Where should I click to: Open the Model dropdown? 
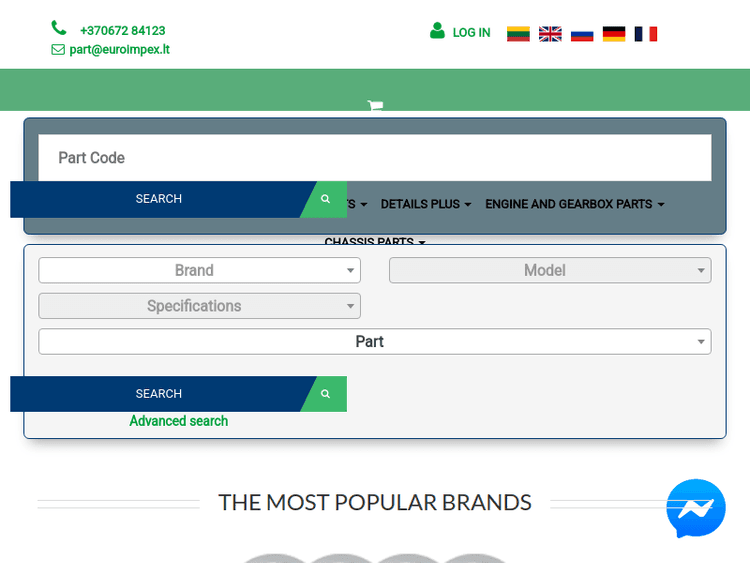coord(549,270)
